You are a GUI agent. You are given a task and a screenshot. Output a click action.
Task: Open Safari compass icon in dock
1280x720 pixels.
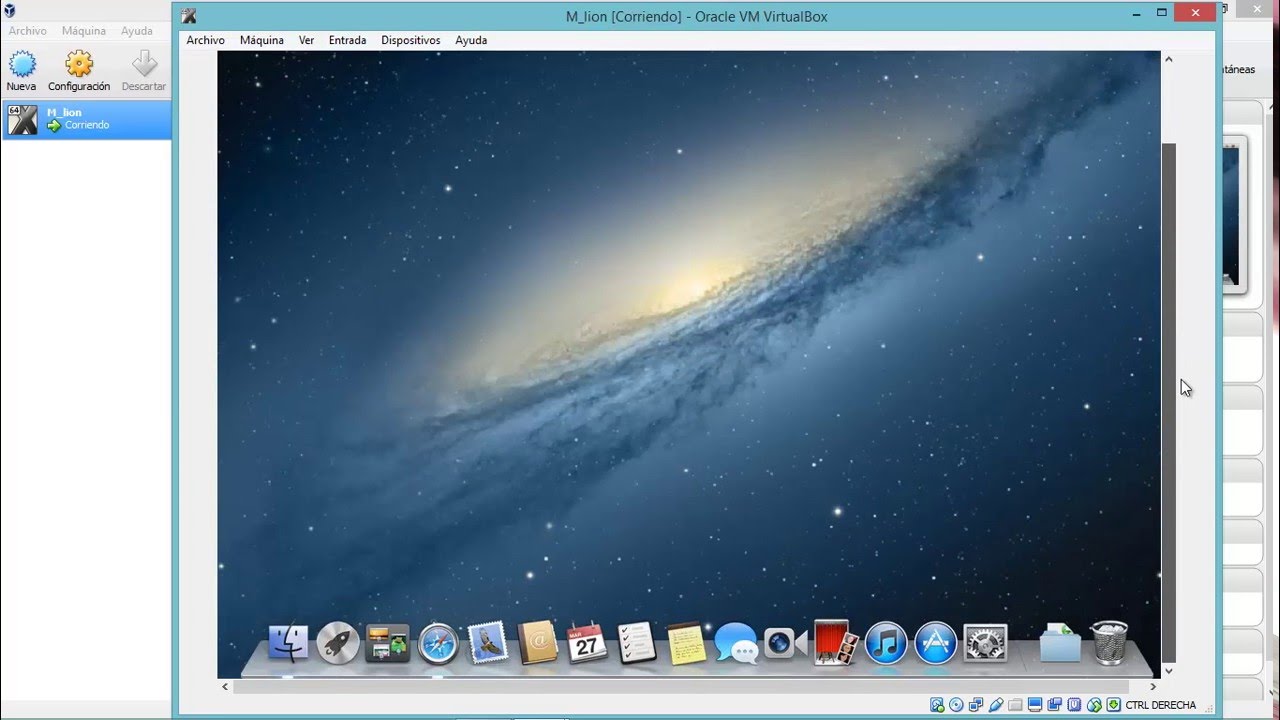point(438,643)
